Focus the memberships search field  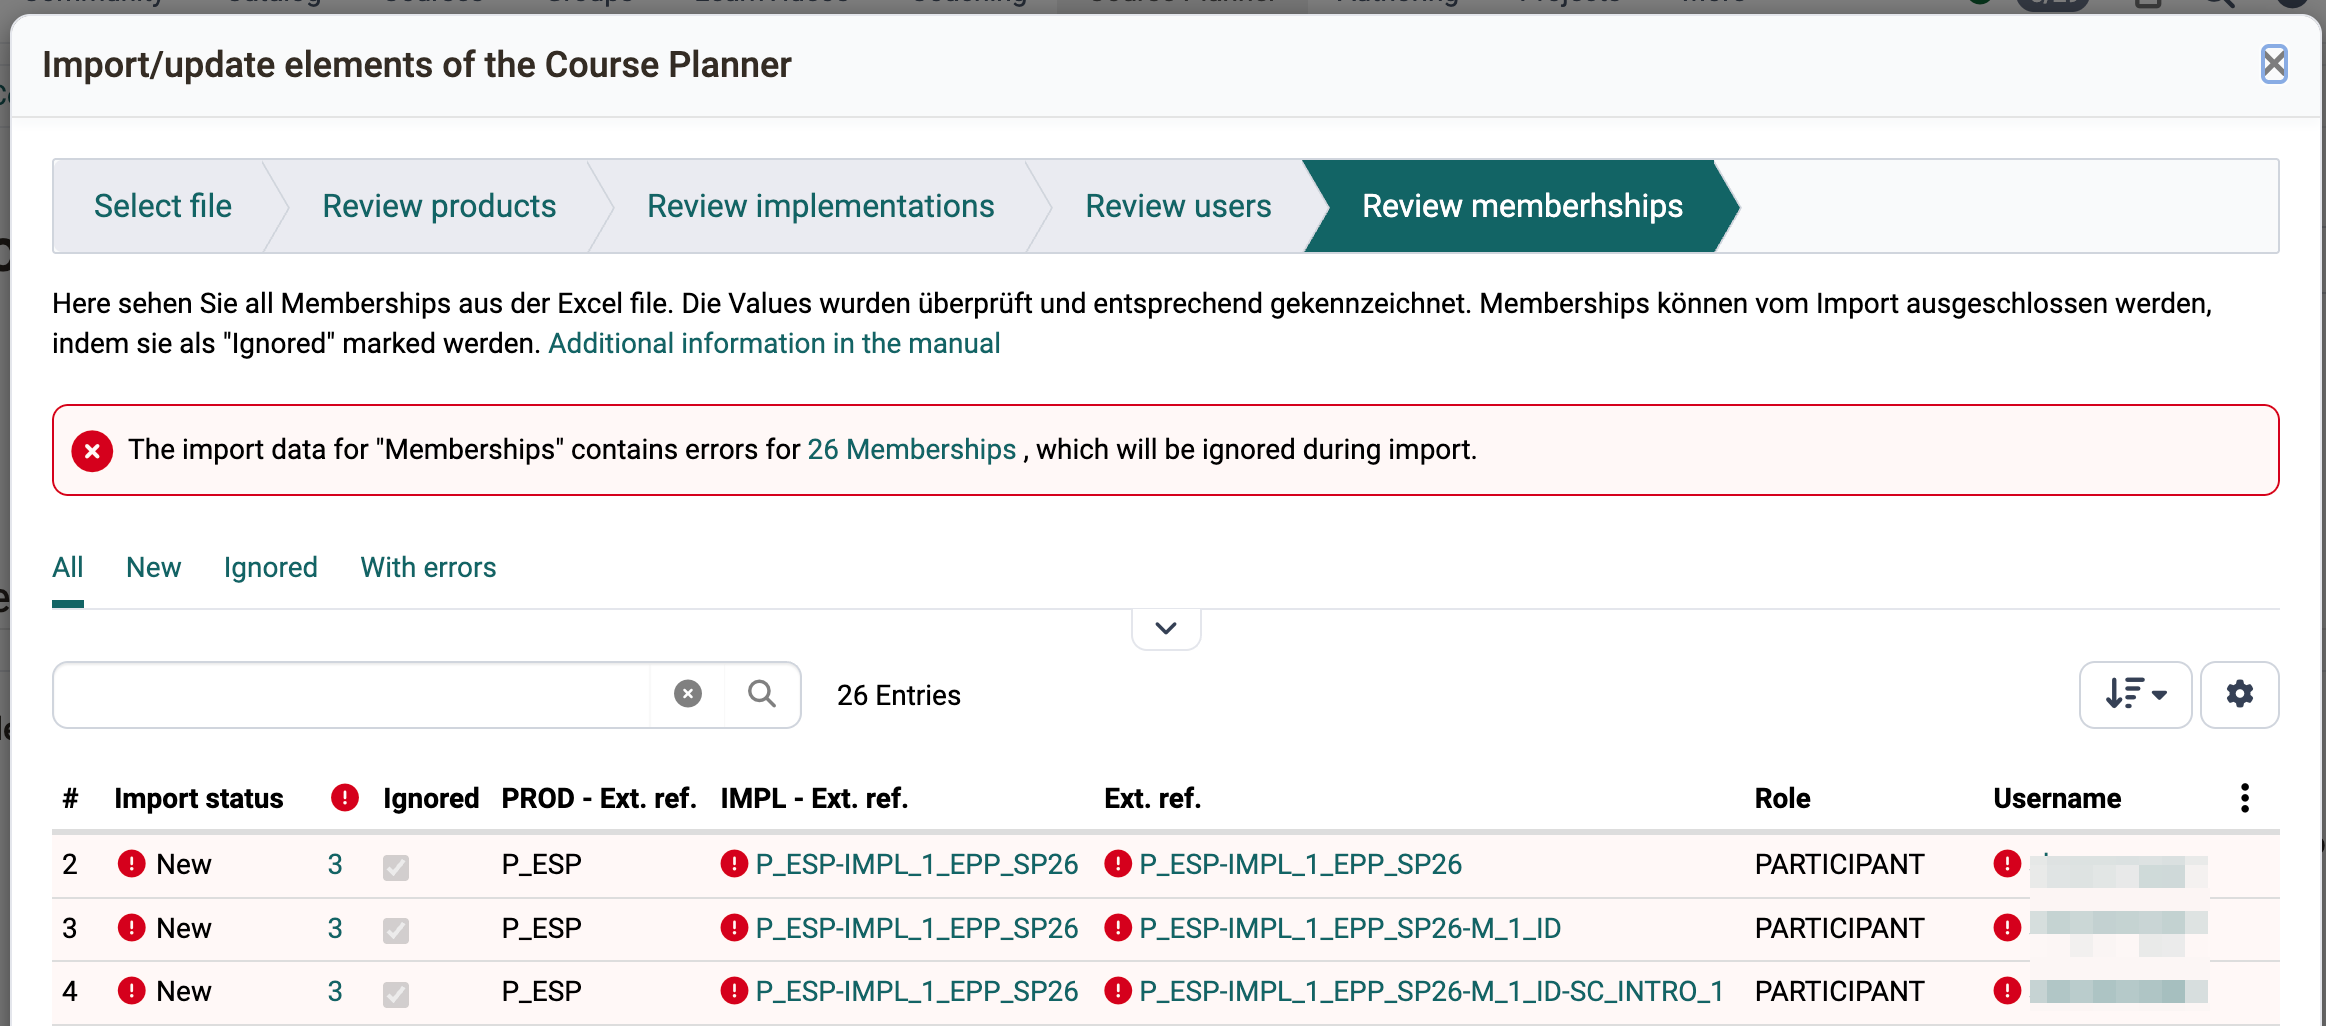(352, 694)
